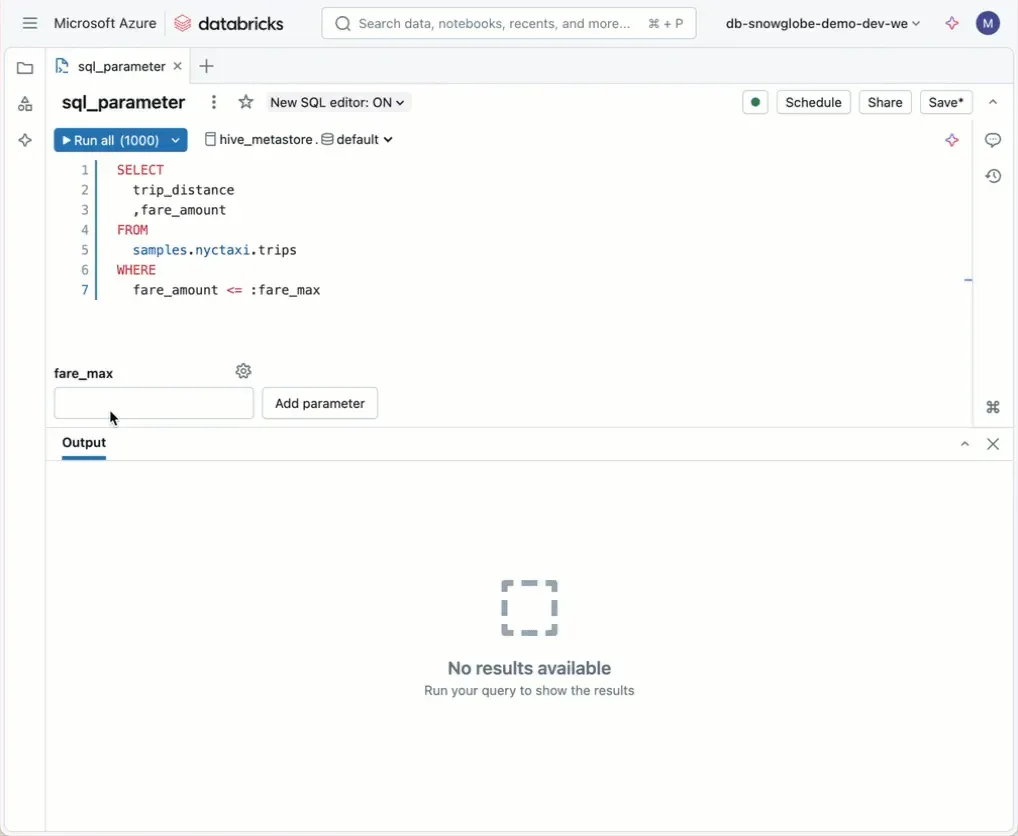Open the catalog shapes sidebar icon
1018x836 pixels.
coord(25,104)
